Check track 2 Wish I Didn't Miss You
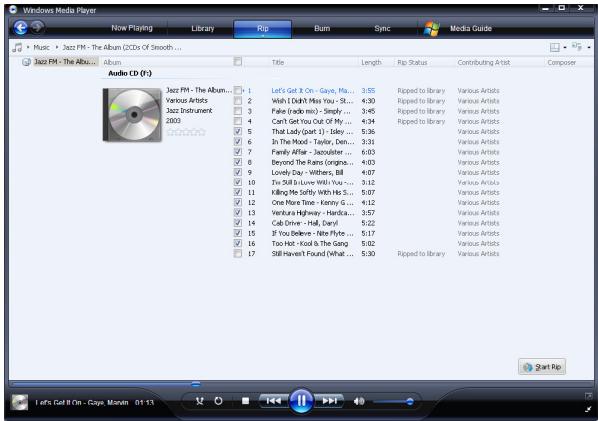598x421 pixels. [x=238, y=101]
